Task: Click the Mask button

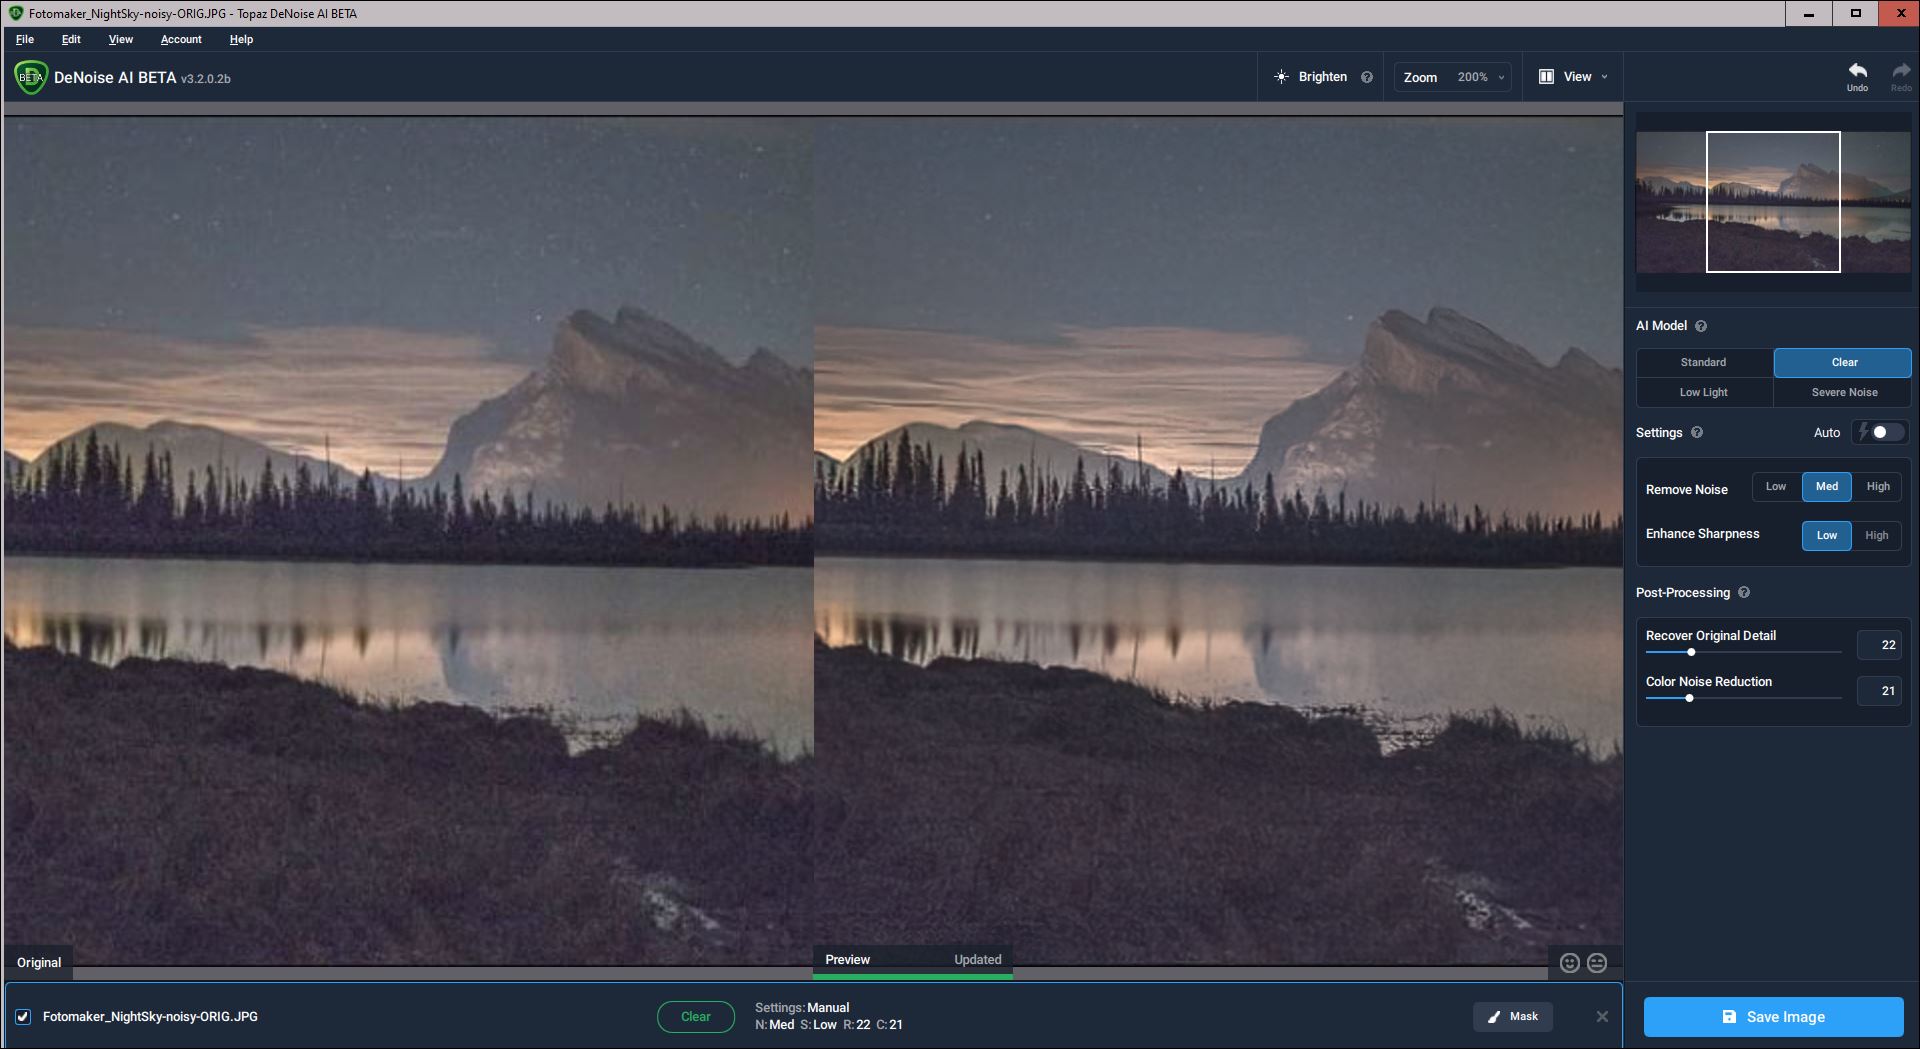Action: (1512, 1017)
